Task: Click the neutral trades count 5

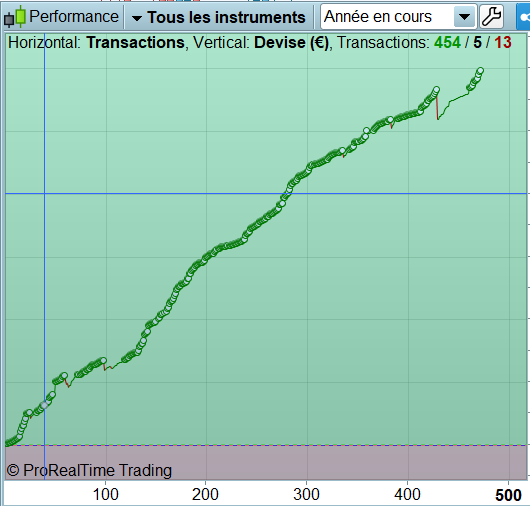Action: (477, 43)
